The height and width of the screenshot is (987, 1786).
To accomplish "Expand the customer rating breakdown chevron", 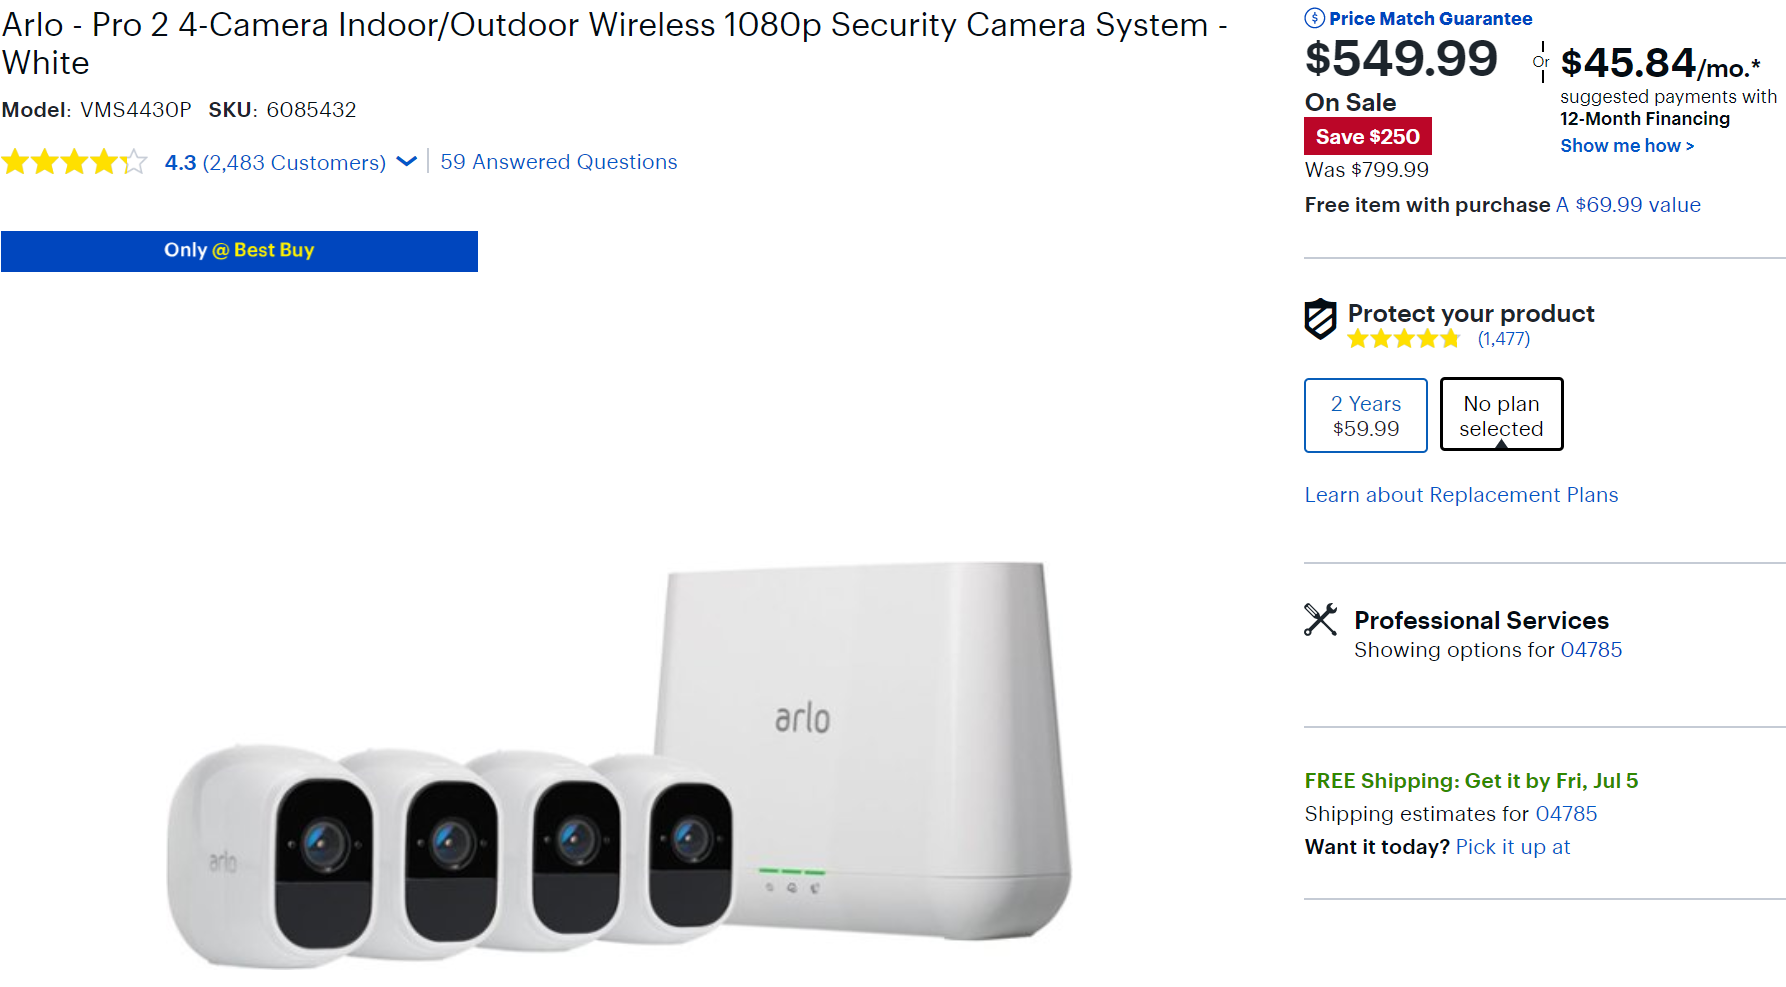I will click(x=406, y=162).
